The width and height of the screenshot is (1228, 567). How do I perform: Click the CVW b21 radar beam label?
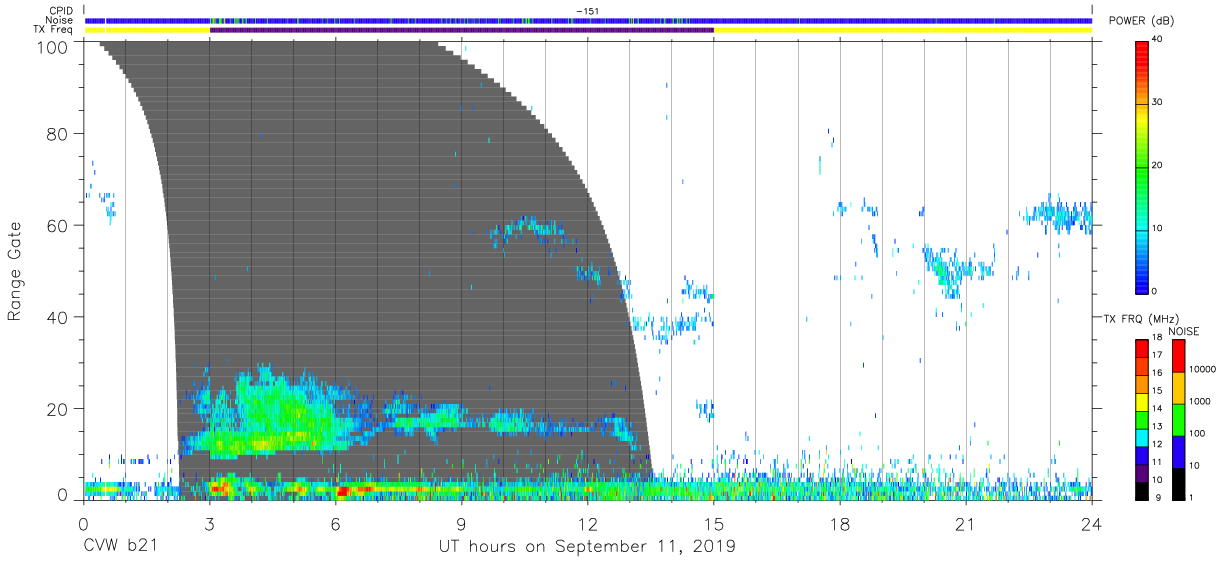(120, 546)
